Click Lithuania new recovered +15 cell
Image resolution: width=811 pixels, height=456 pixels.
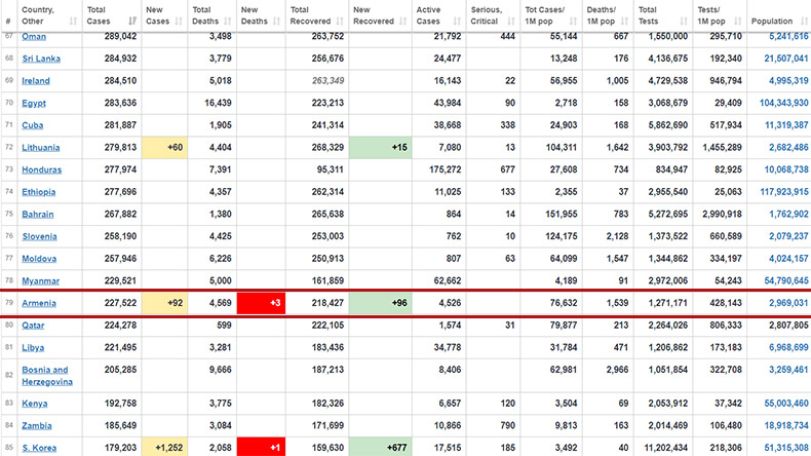pyautogui.click(x=380, y=148)
